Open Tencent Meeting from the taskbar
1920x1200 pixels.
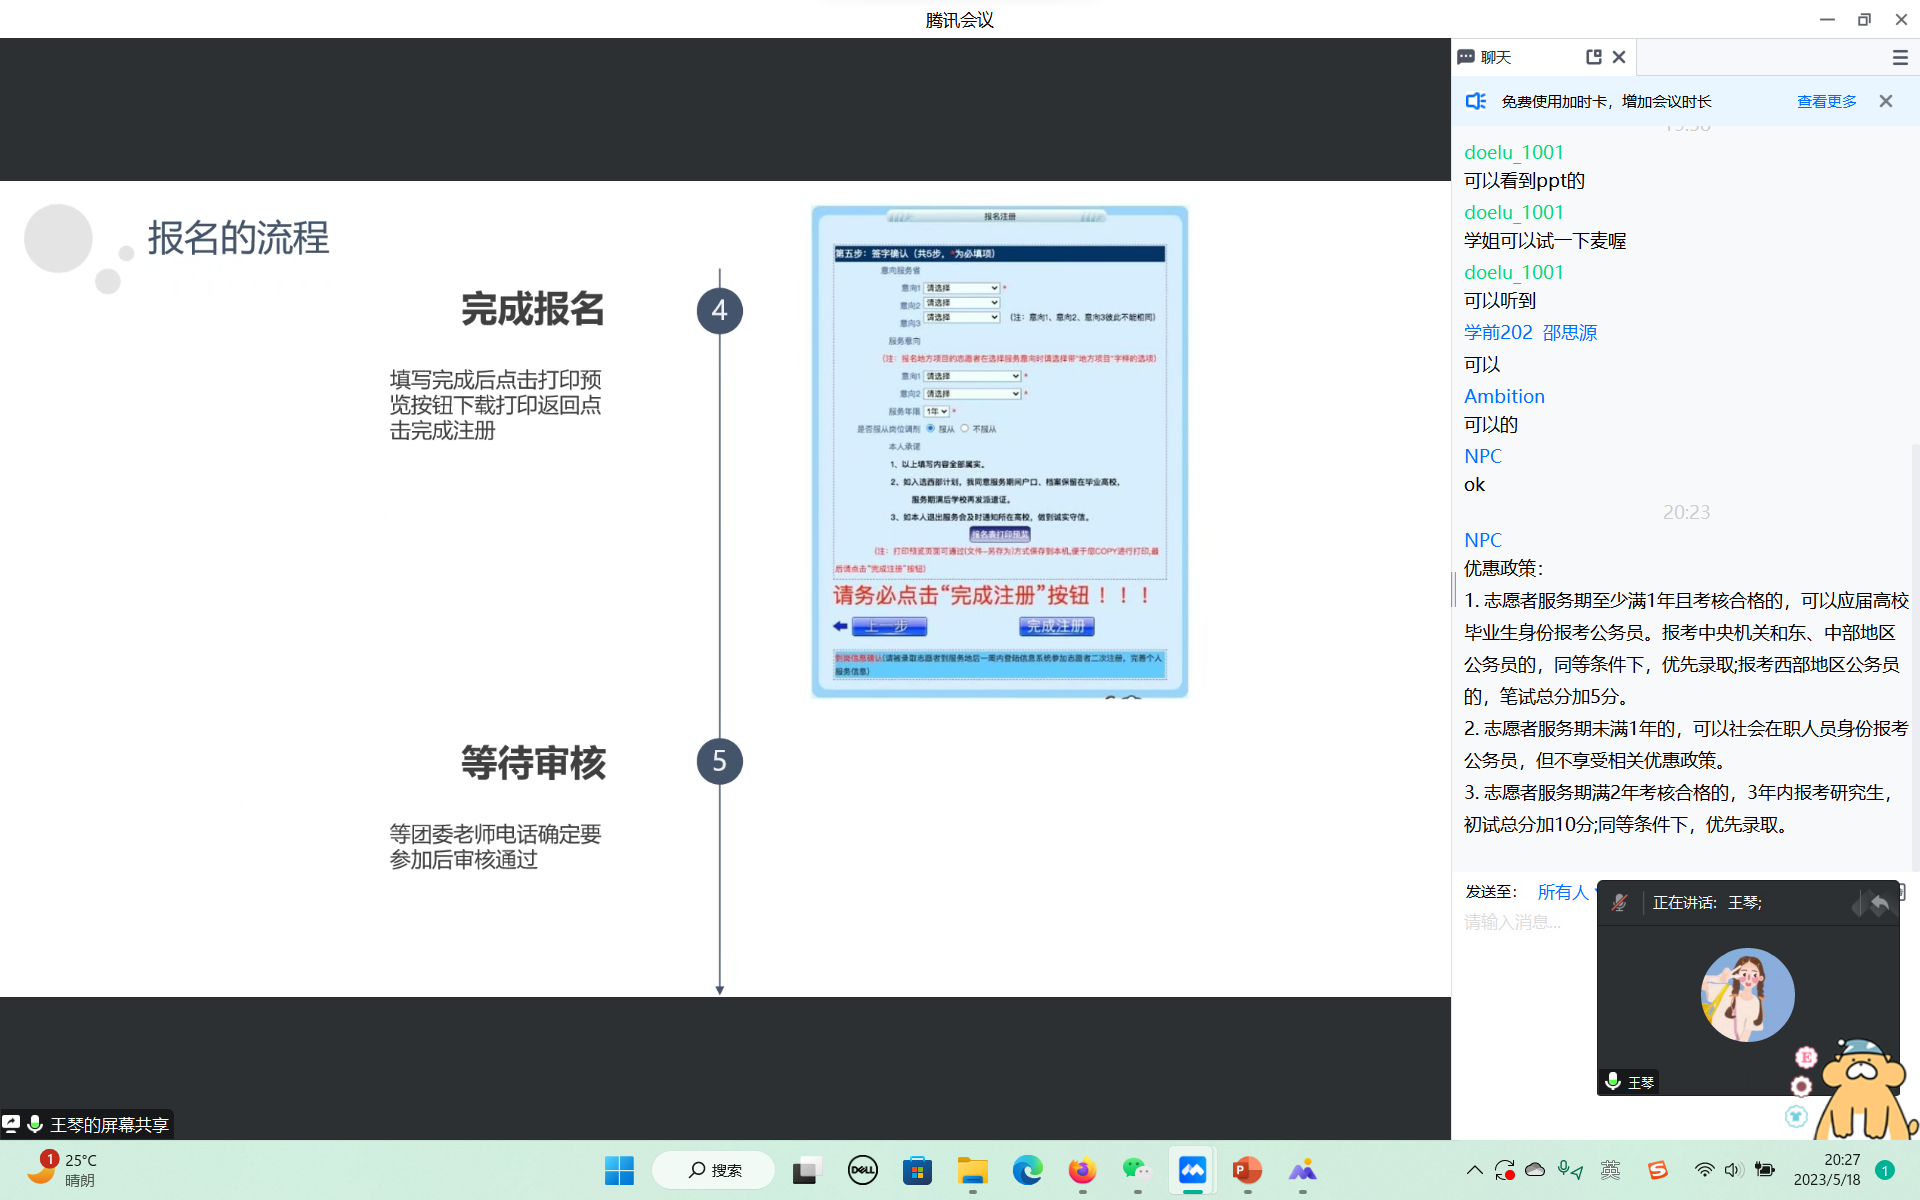click(x=1192, y=1170)
